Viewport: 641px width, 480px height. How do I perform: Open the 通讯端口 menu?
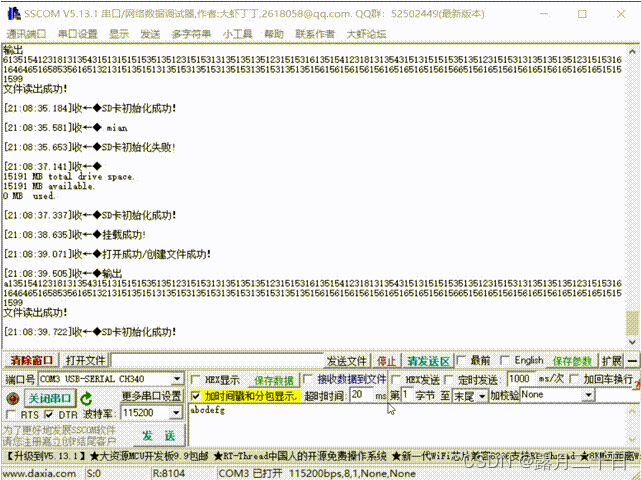[27, 34]
